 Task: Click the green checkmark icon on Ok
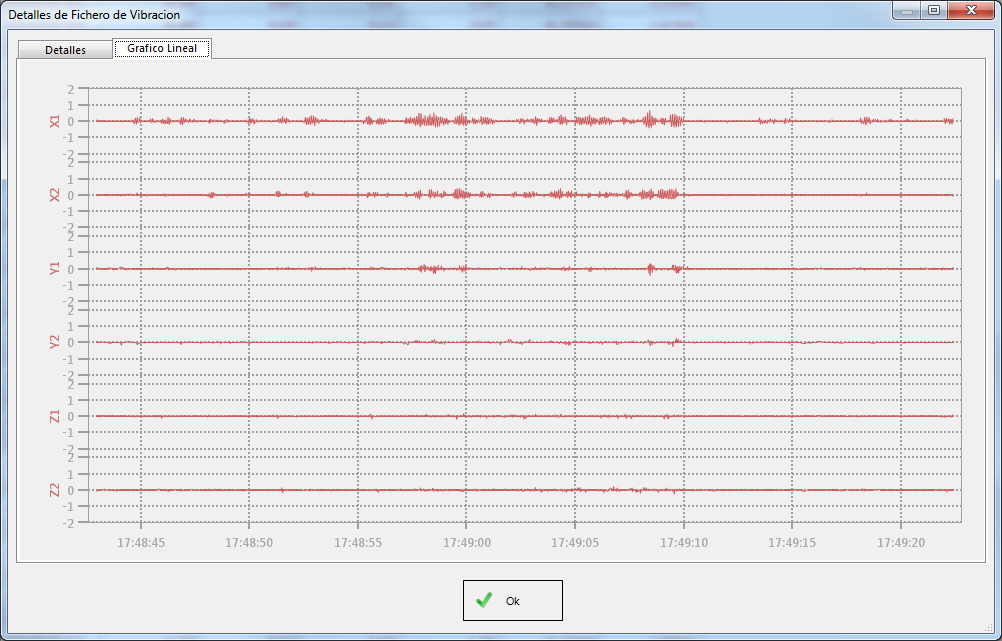click(x=484, y=600)
